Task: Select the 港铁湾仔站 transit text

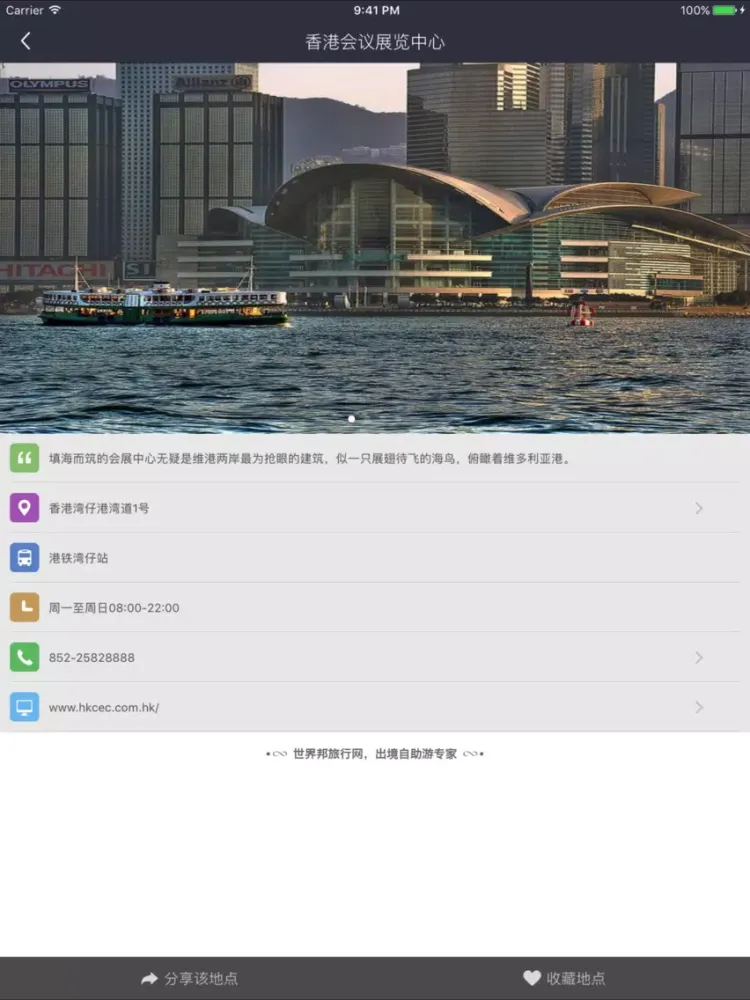Action: [78, 558]
